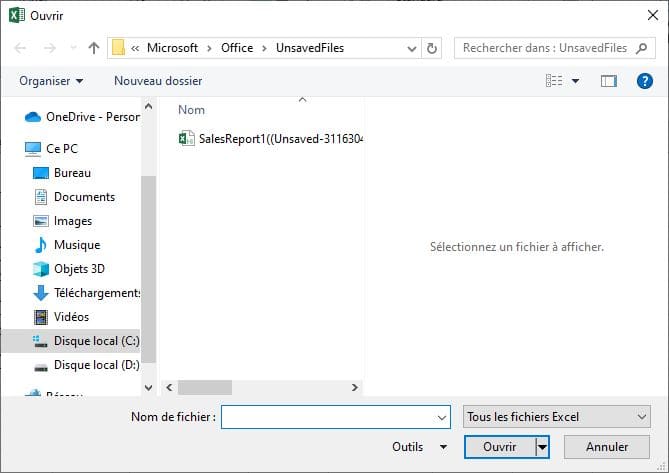The height and width of the screenshot is (473, 669).
Task: Click the Ce PC computer icon
Action: point(32,149)
